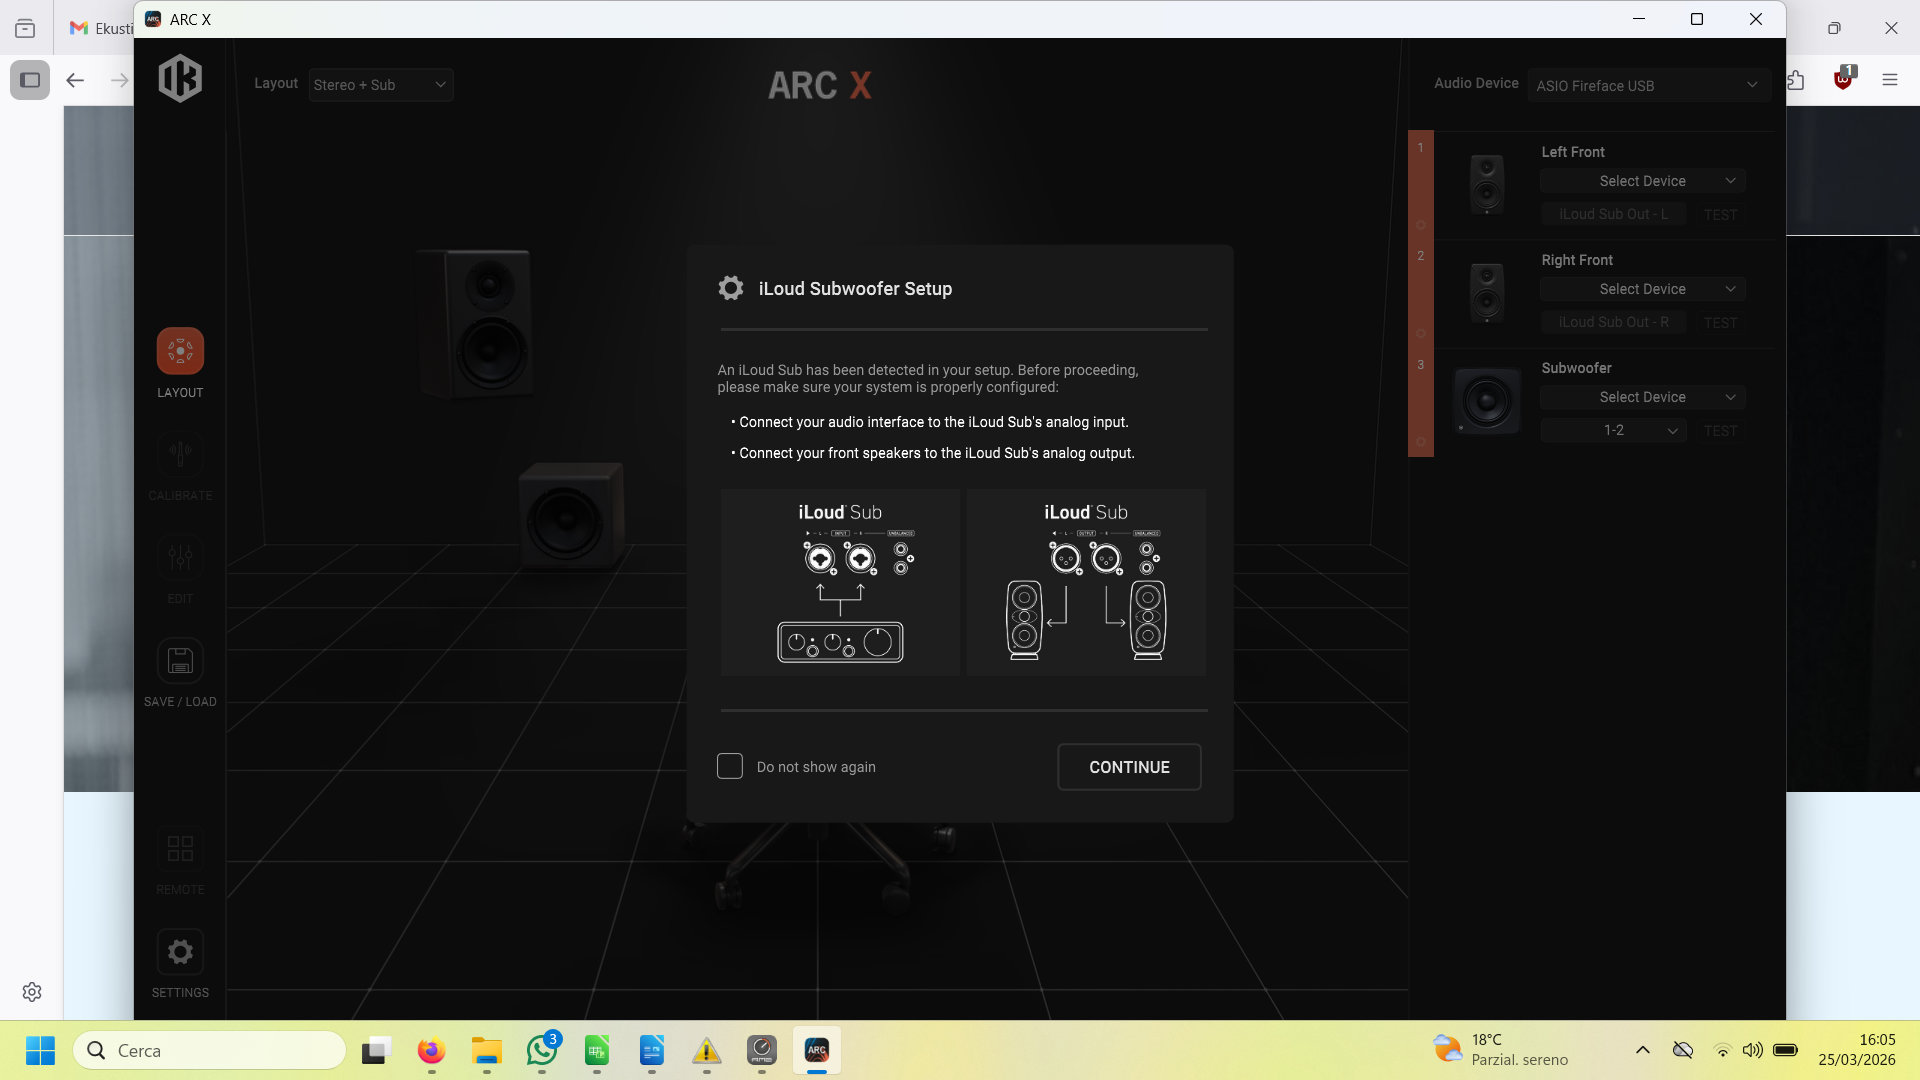
Task: Click the Edit sliders icon
Action: [180, 558]
